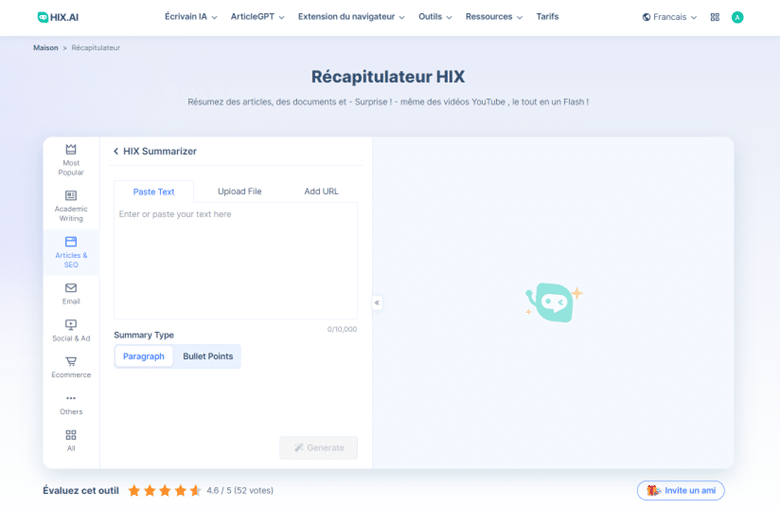Viewport: 780px width, 510px height.
Task: Rate the tool with the fourth star
Action: click(x=180, y=491)
